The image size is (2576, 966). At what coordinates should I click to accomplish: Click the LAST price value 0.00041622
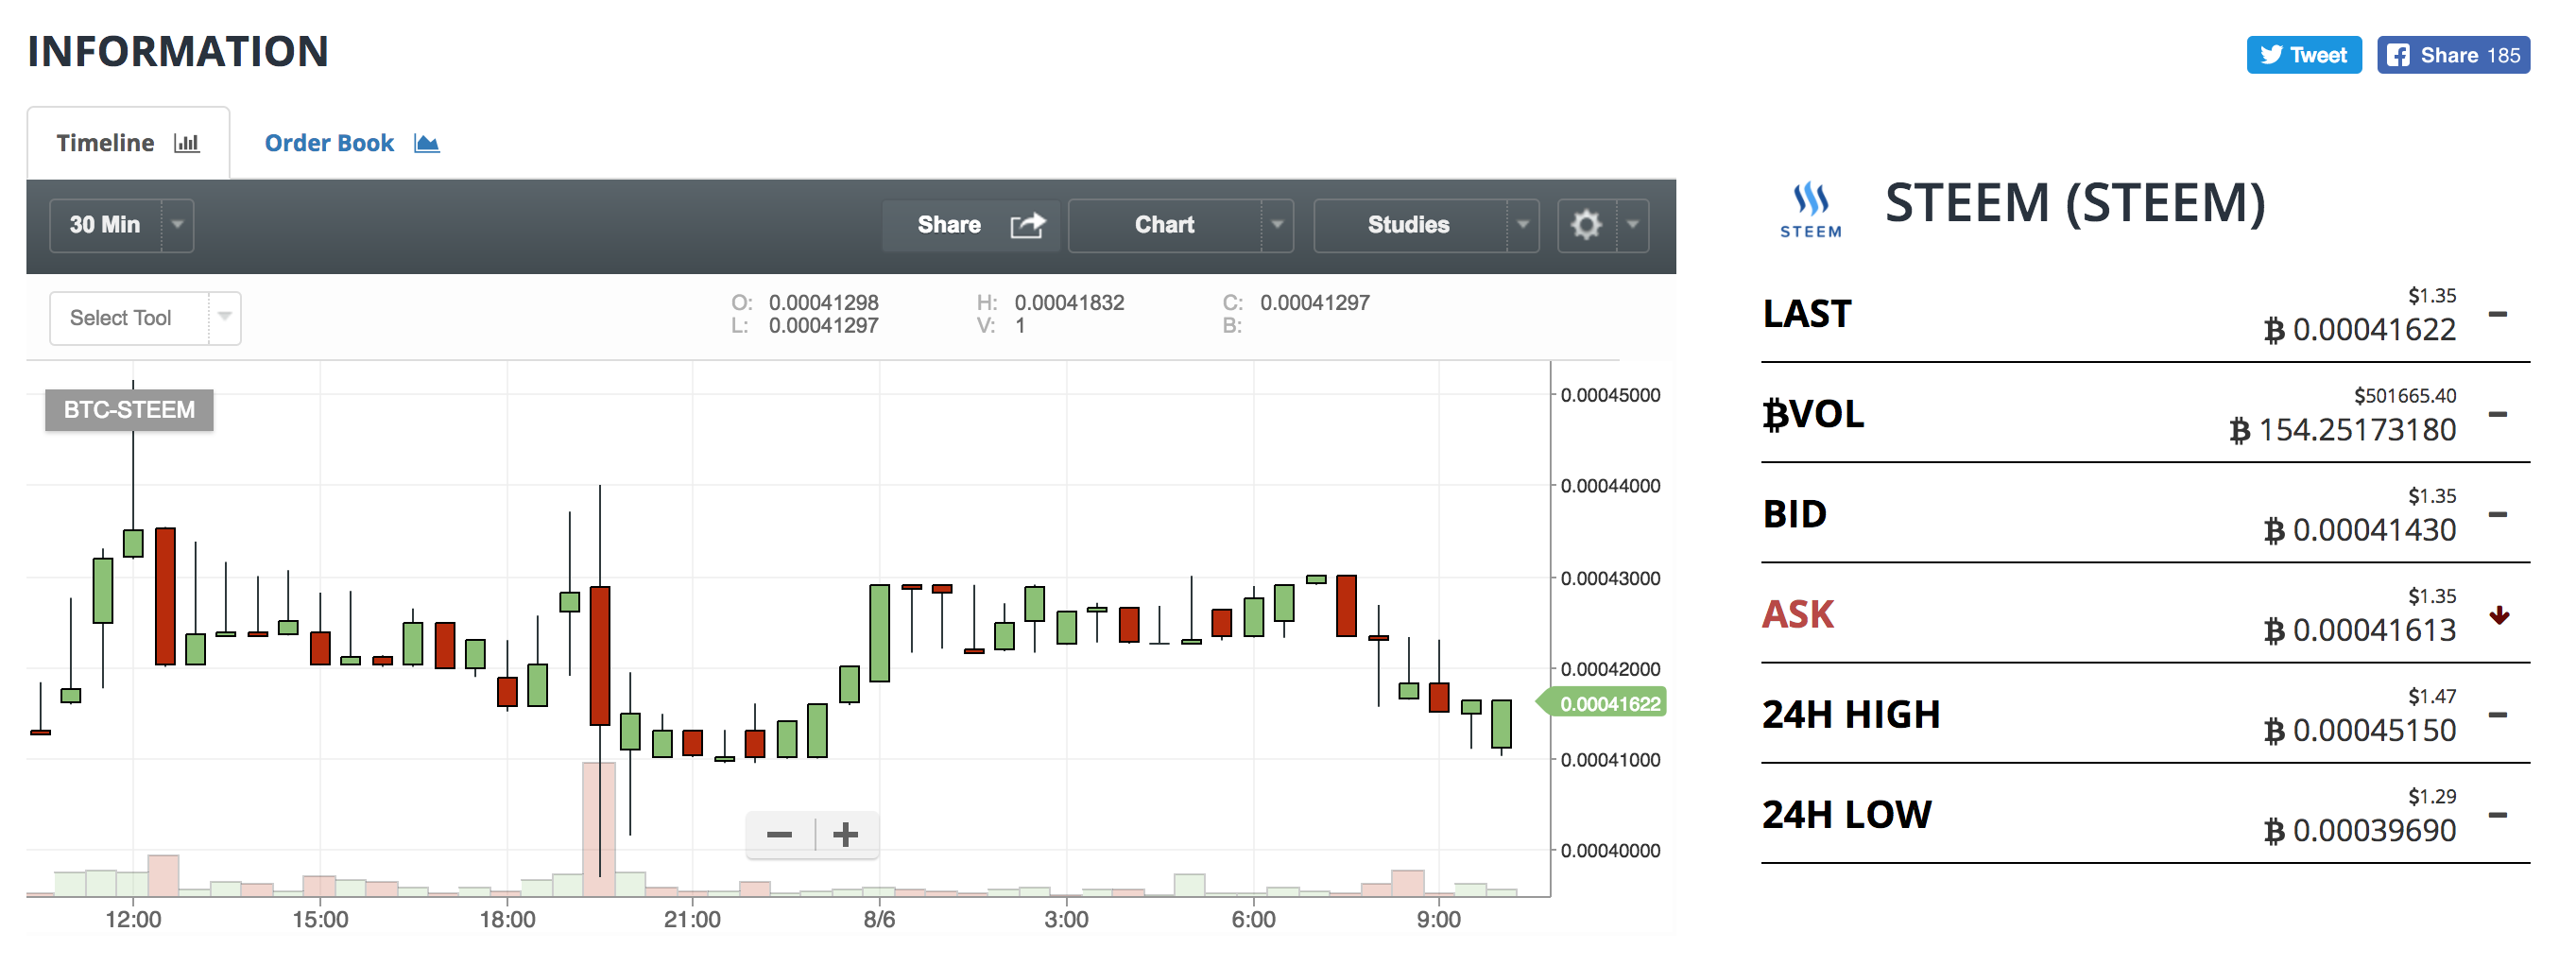pos(2360,329)
